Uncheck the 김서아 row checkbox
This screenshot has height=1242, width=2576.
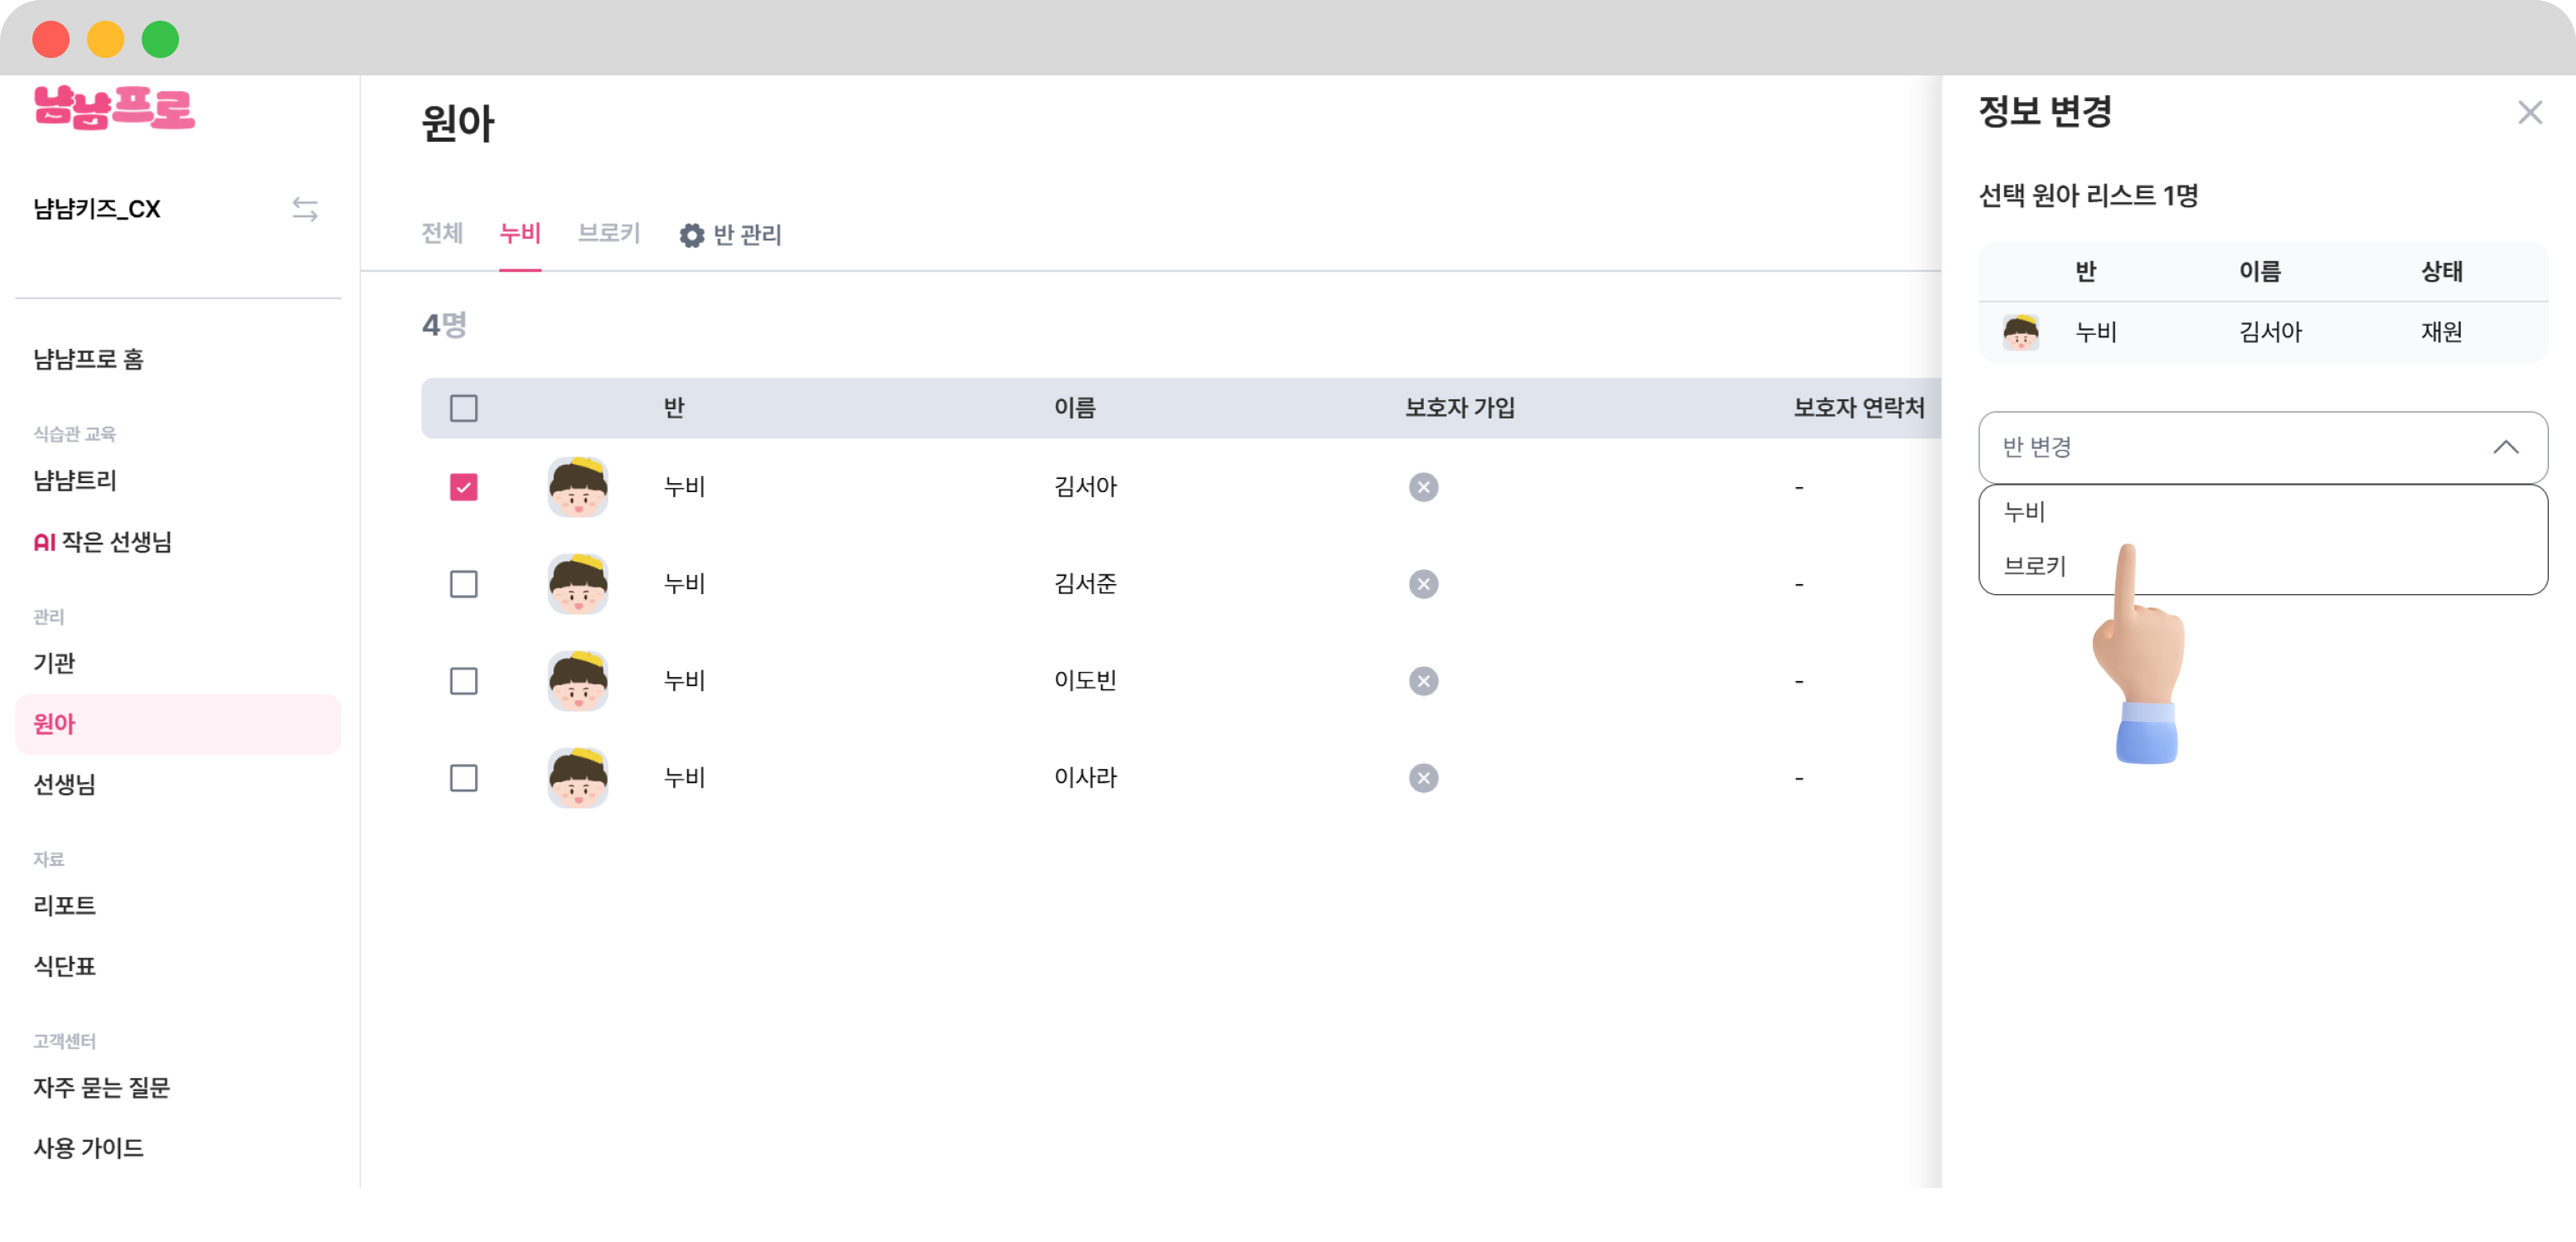point(463,487)
